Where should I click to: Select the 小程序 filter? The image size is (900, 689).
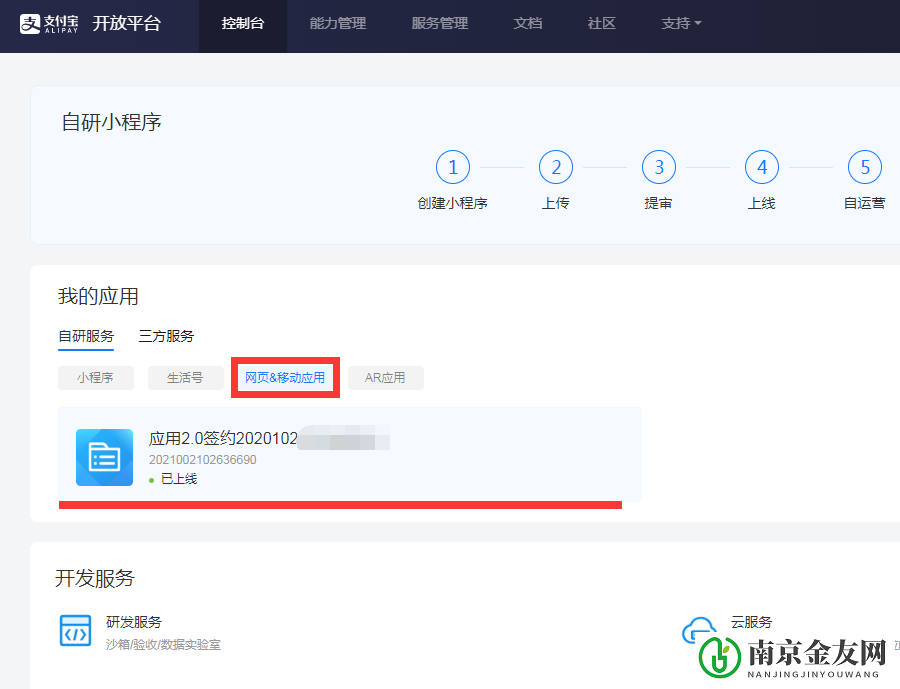pyautogui.click(x=96, y=377)
